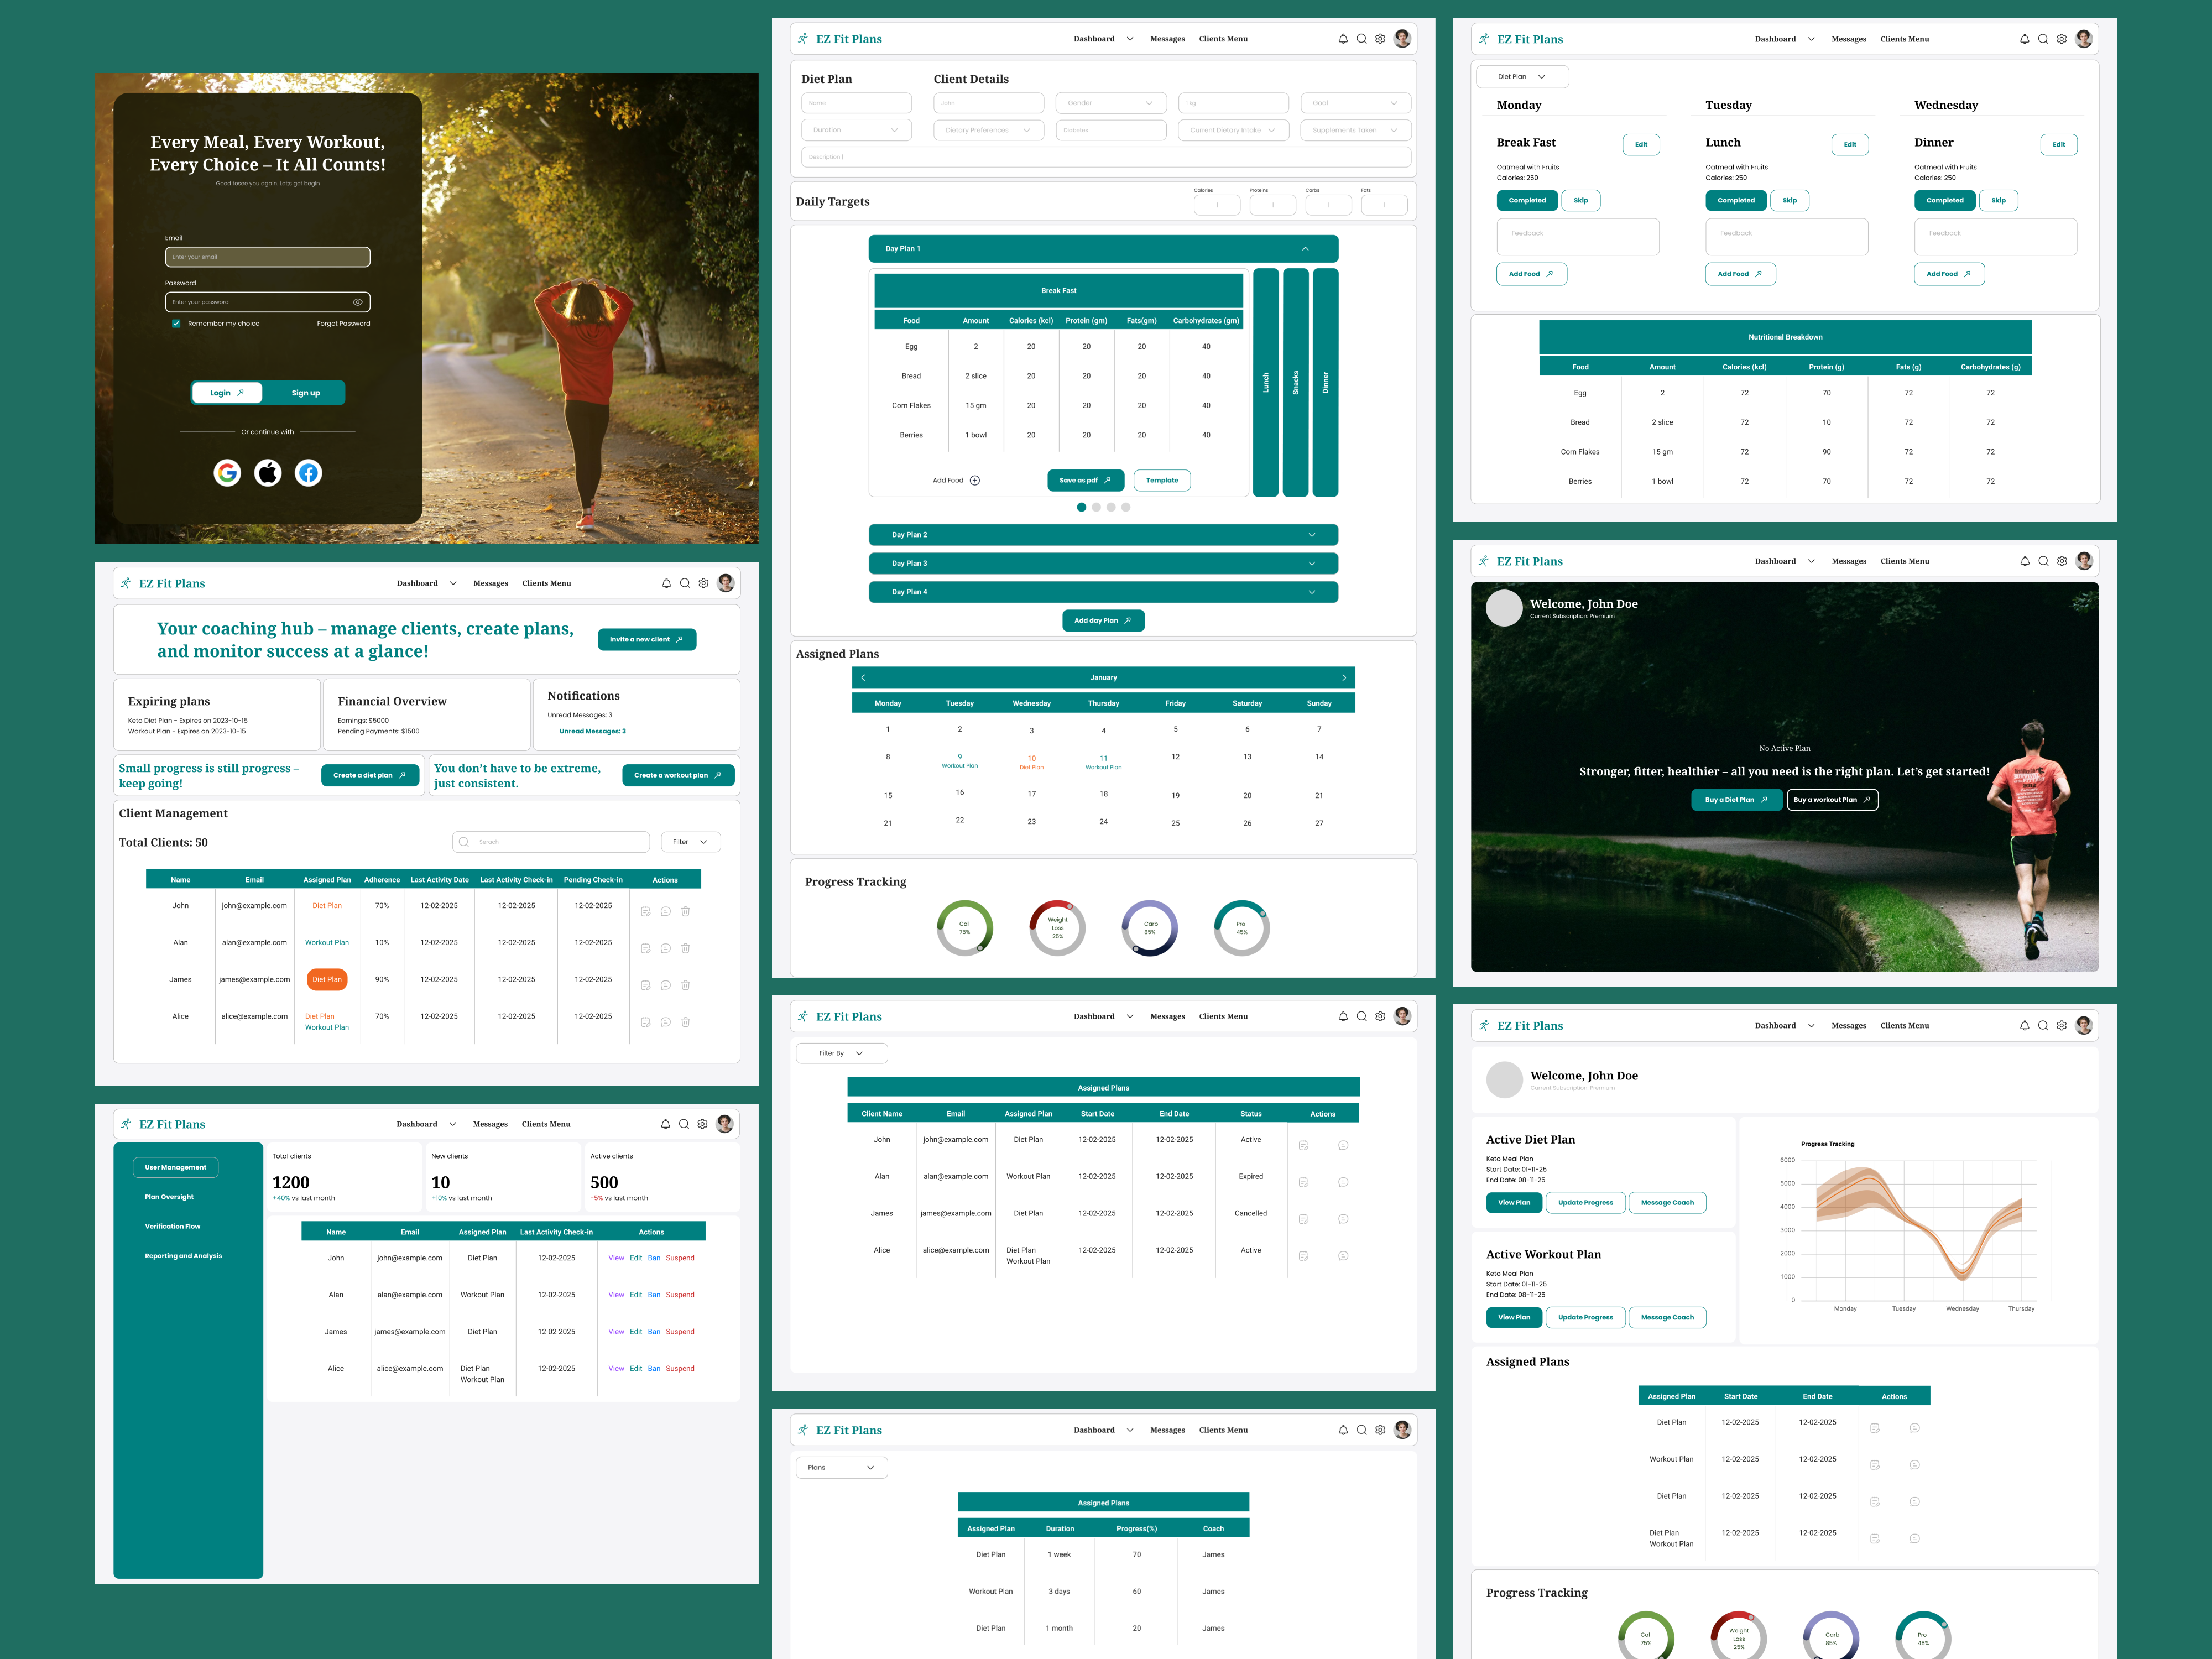2212x1659 pixels.
Task: Delete John's record using the trash icon
Action: 686,911
